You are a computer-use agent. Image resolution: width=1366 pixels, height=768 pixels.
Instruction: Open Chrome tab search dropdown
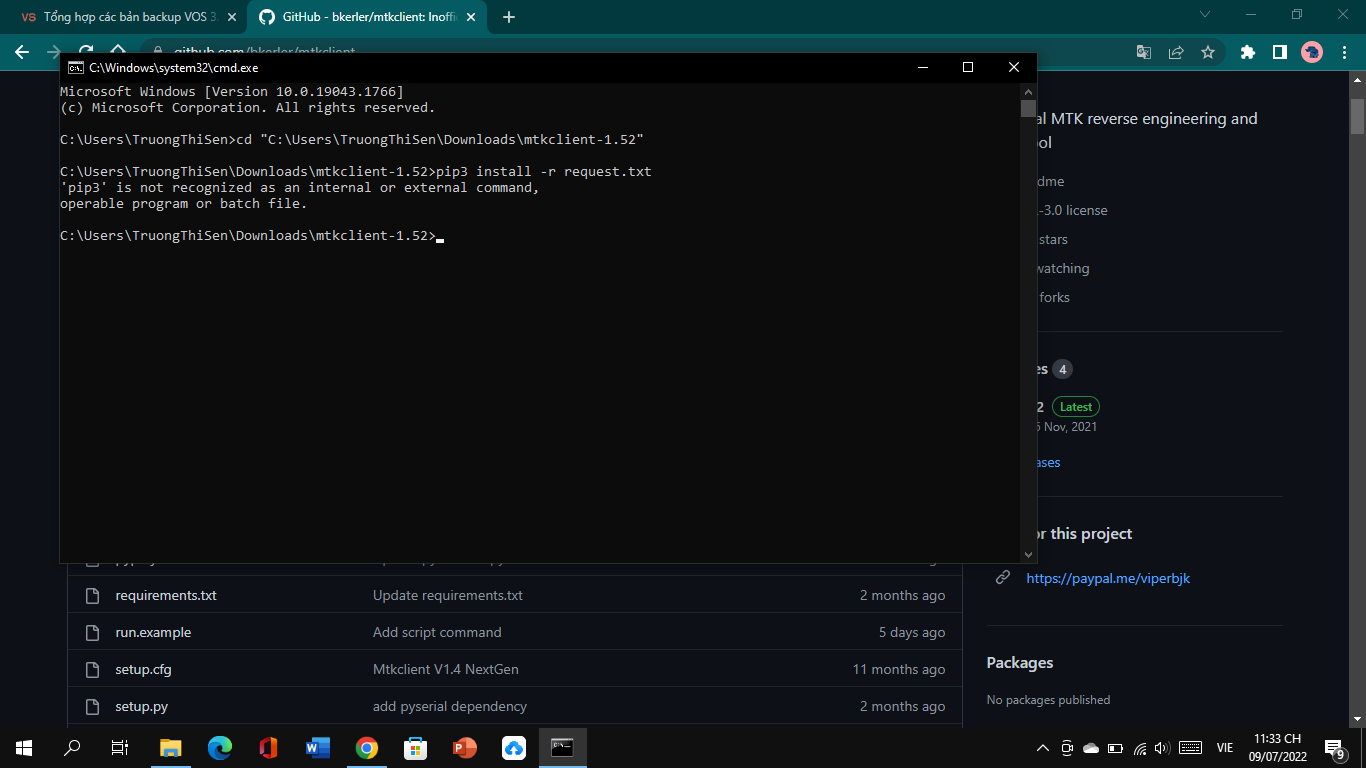click(1204, 15)
